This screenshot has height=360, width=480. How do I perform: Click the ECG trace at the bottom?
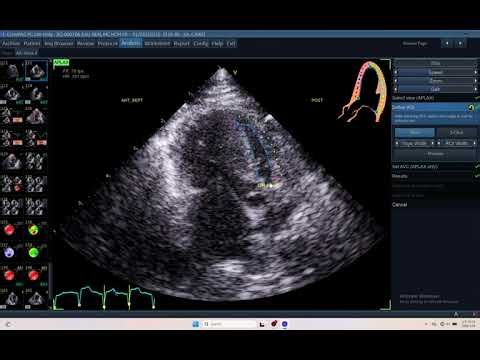tap(104, 297)
